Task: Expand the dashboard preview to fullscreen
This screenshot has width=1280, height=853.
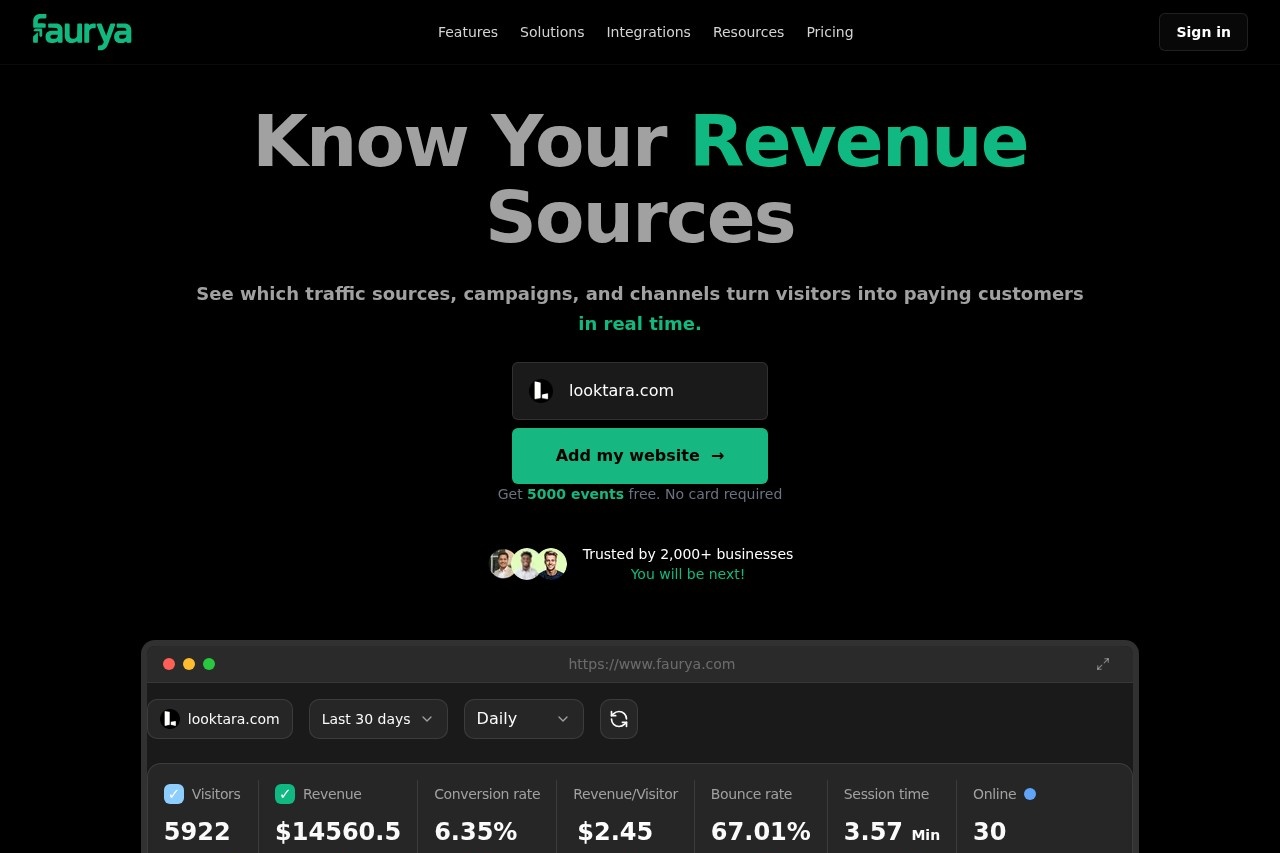Action: point(1103,664)
